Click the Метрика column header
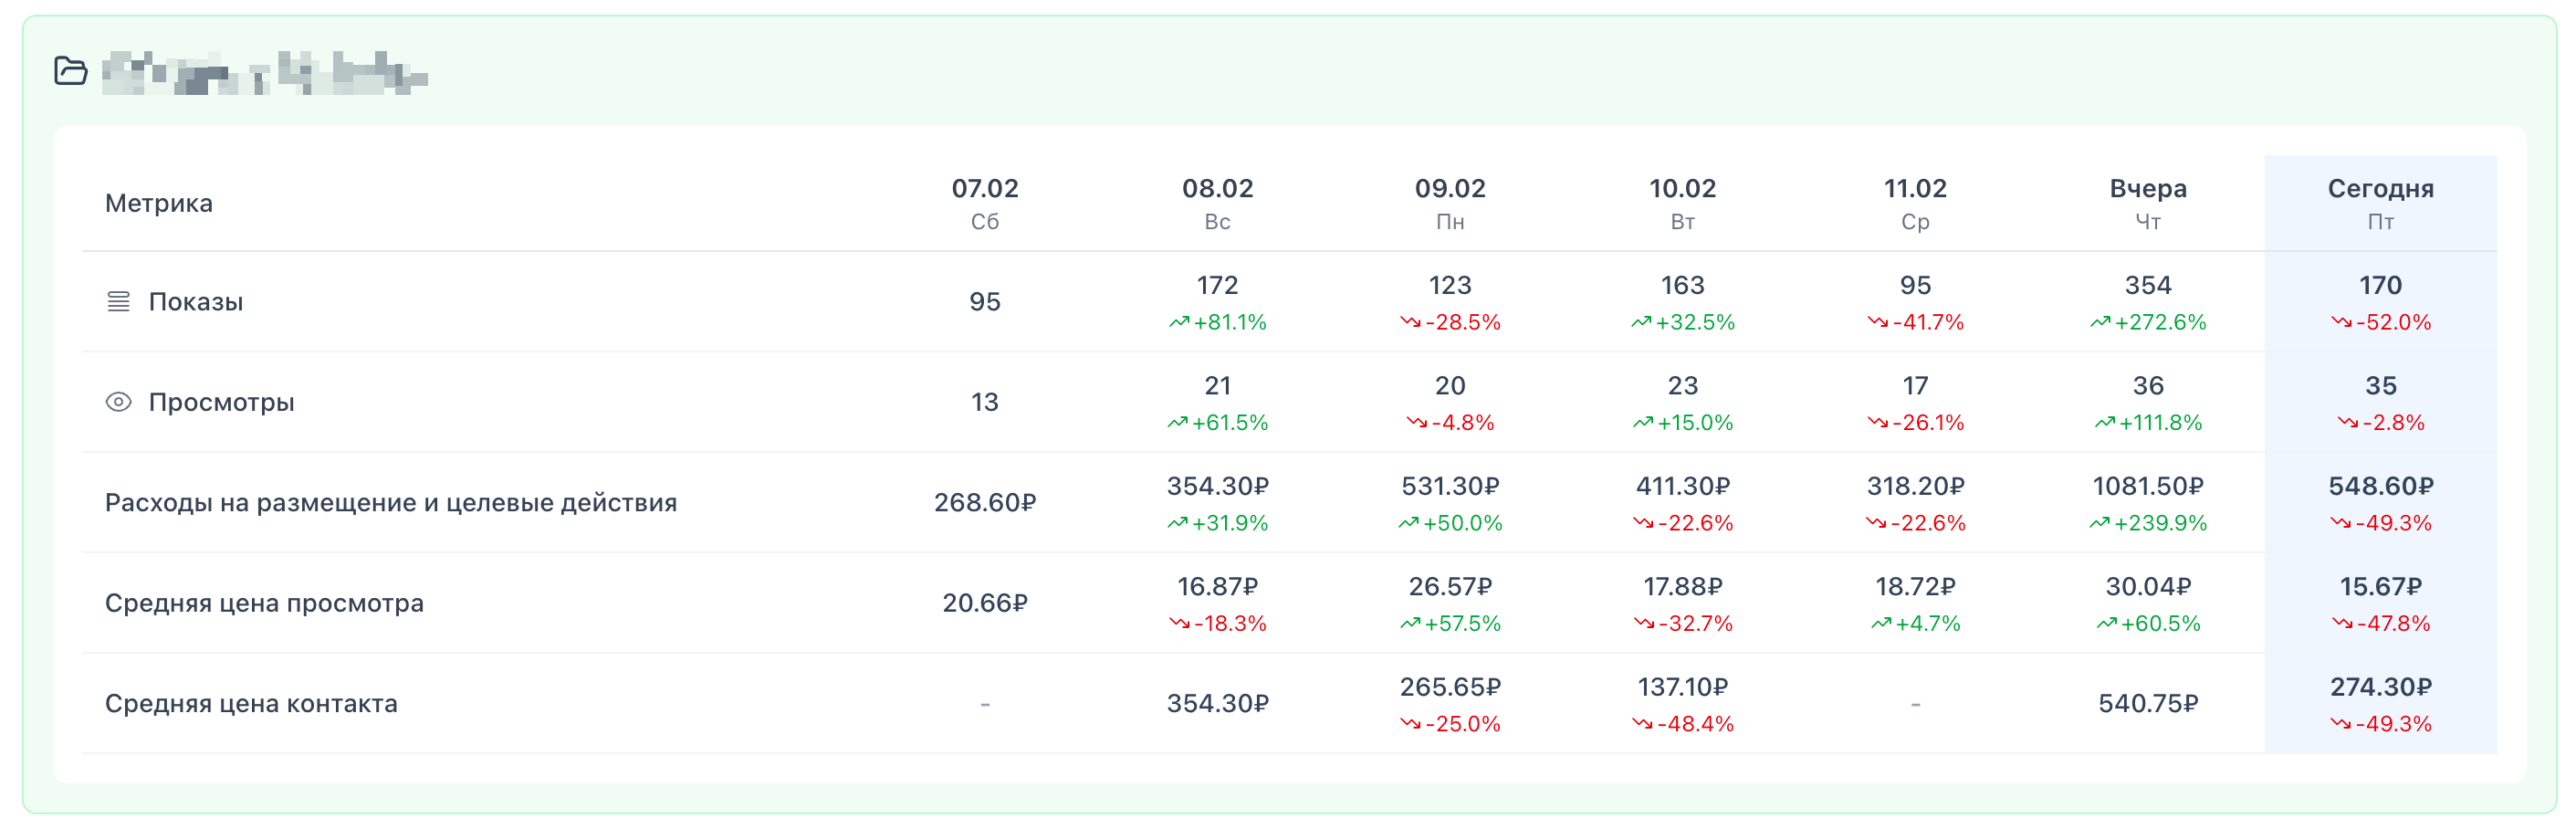Image resolution: width=2576 pixels, height=829 pixels. pyautogui.click(x=159, y=204)
